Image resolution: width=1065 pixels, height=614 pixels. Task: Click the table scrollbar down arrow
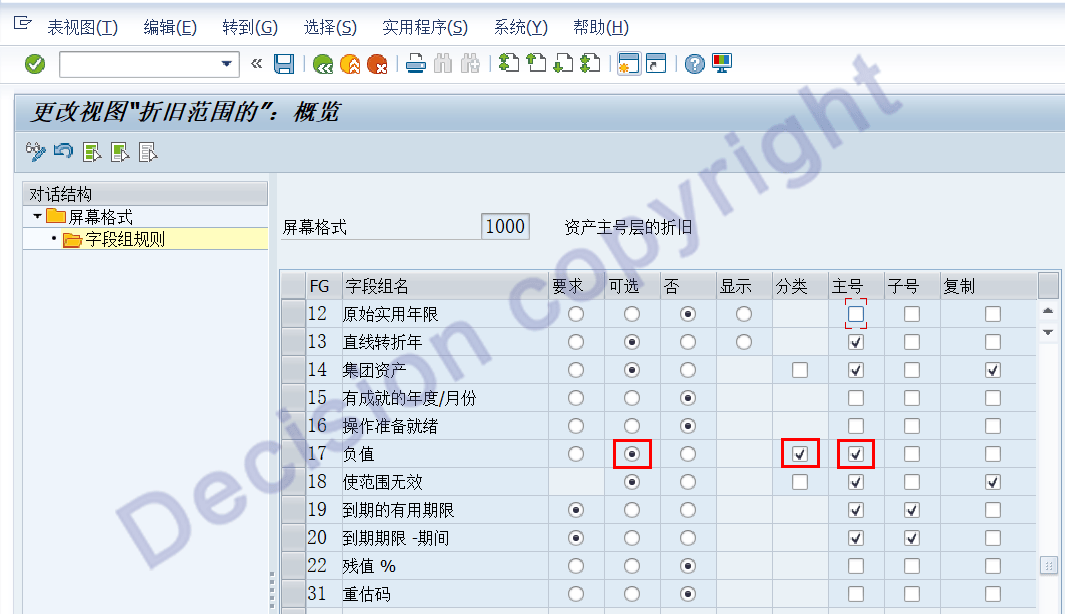1048,332
